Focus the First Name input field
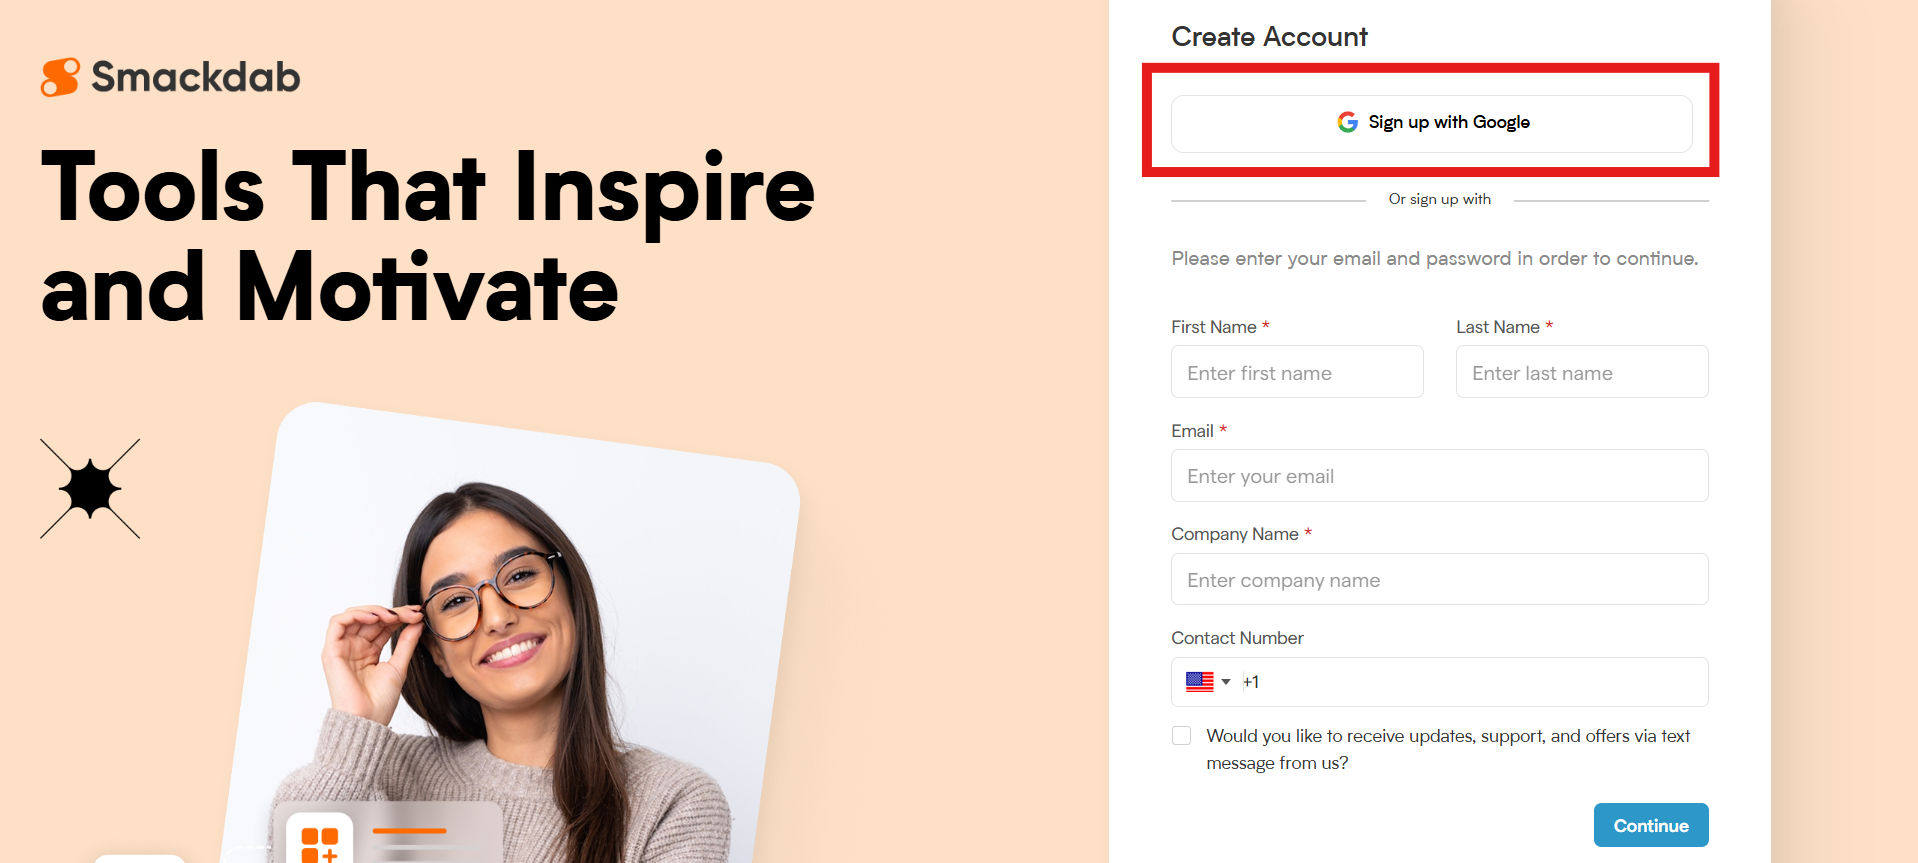This screenshot has width=1918, height=863. 1297,372
